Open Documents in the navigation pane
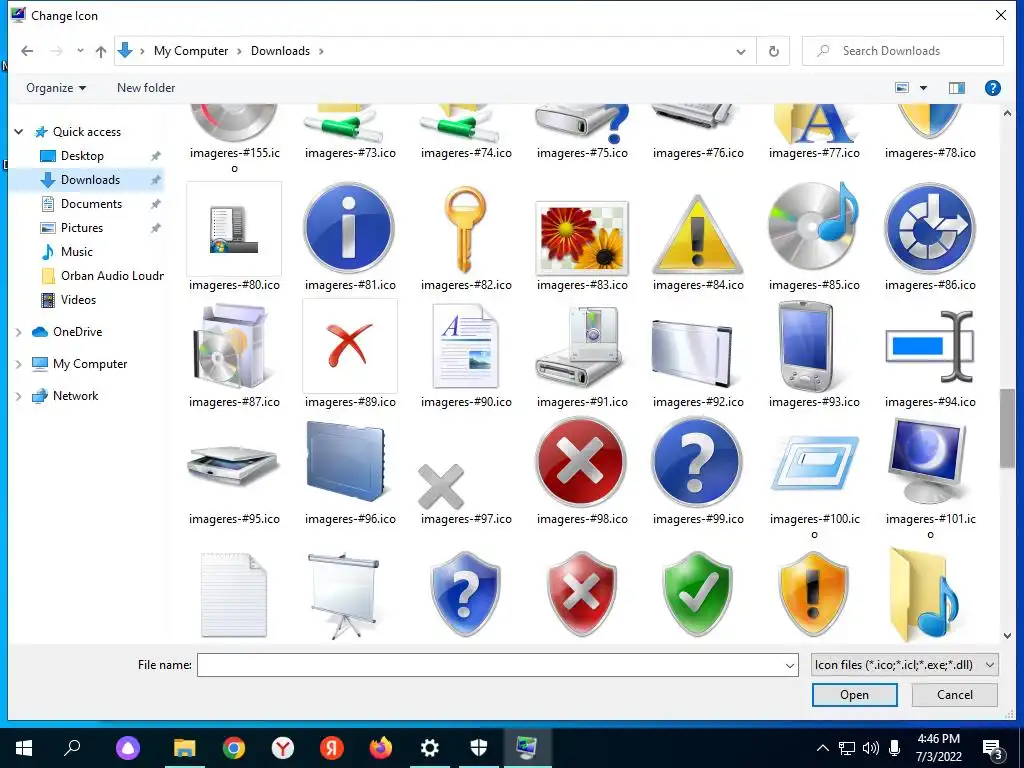This screenshot has width=1024, height=768. click(x=91, y=204)
